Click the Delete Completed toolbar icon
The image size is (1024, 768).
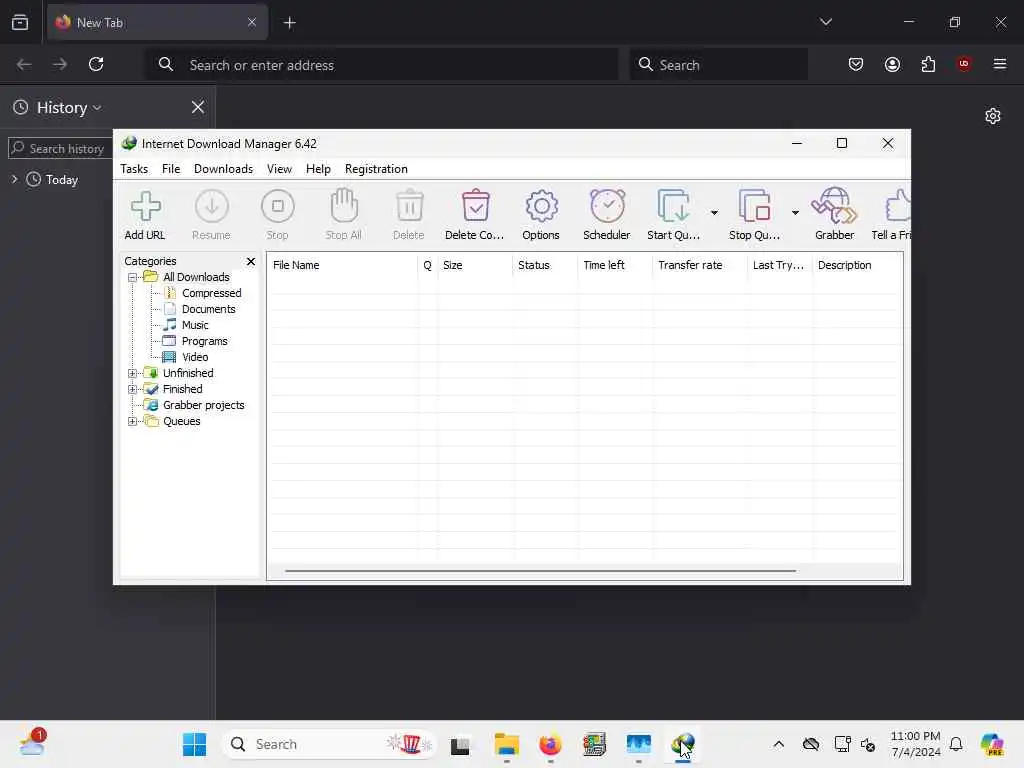[x=475, y=206]
